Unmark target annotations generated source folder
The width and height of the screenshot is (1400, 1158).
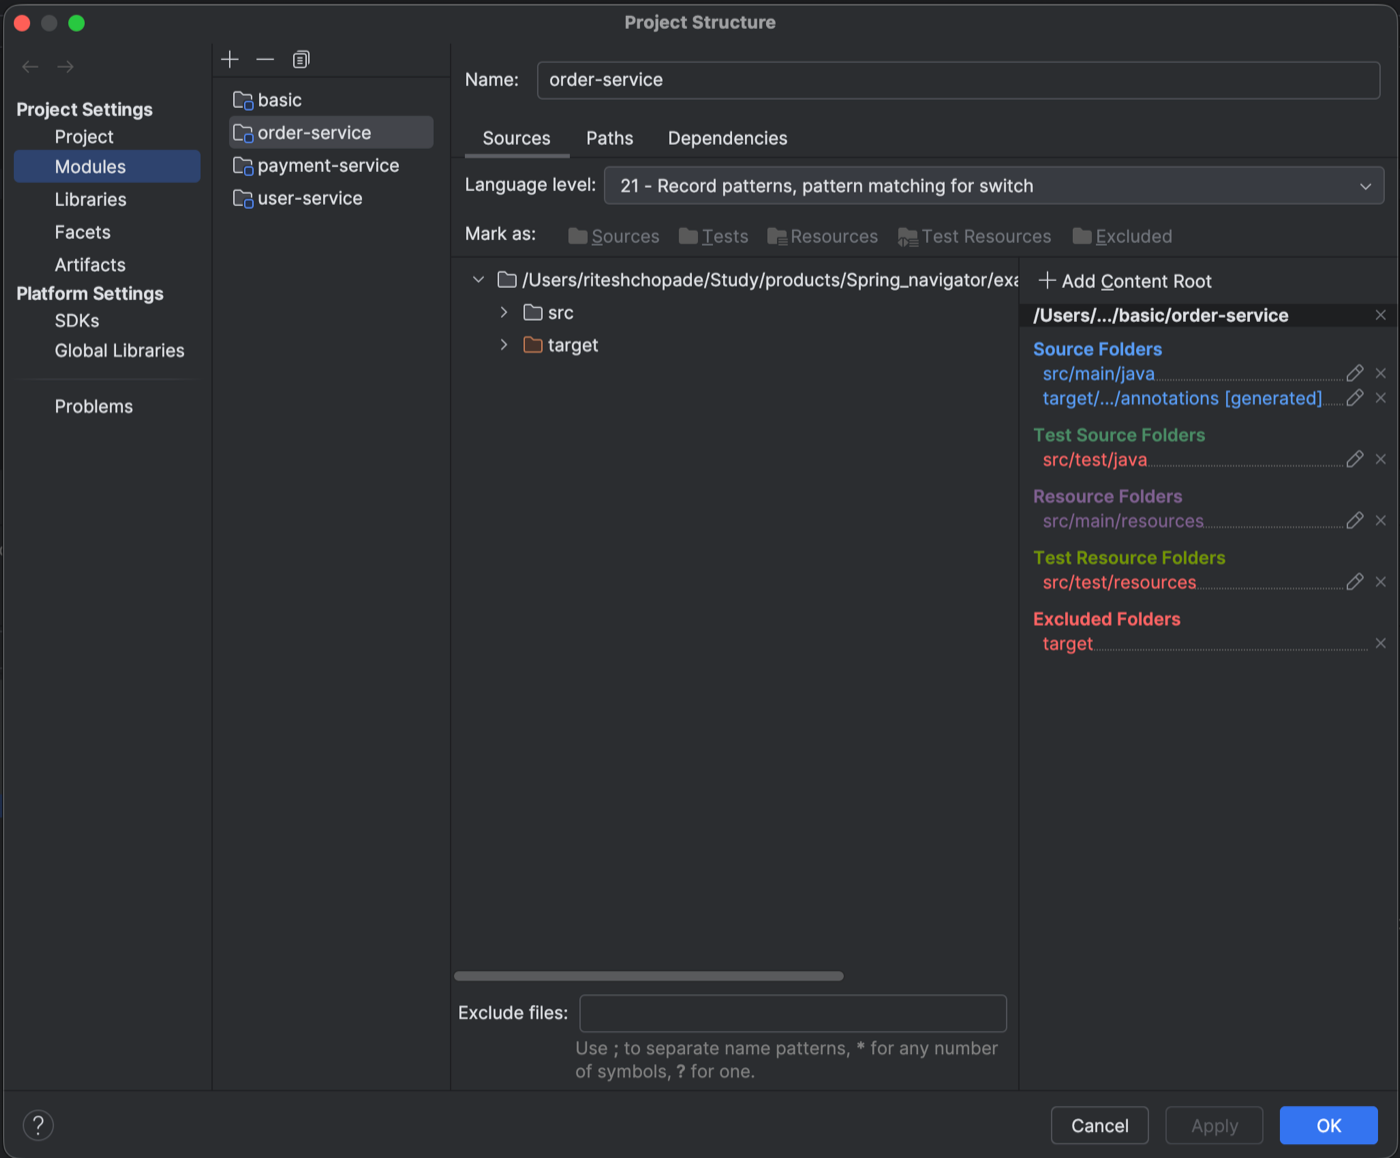pyautogui.click(x=1381, y=398)
